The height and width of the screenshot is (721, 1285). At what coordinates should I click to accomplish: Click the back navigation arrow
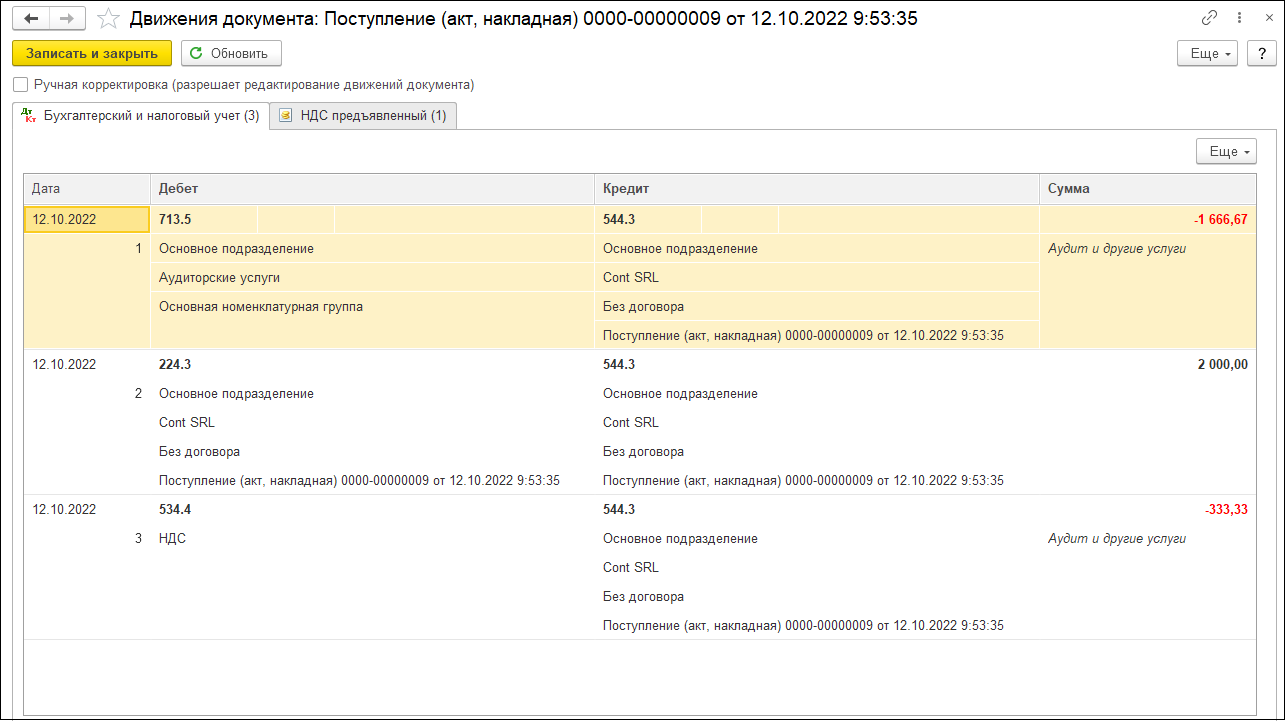pos(31,19)
